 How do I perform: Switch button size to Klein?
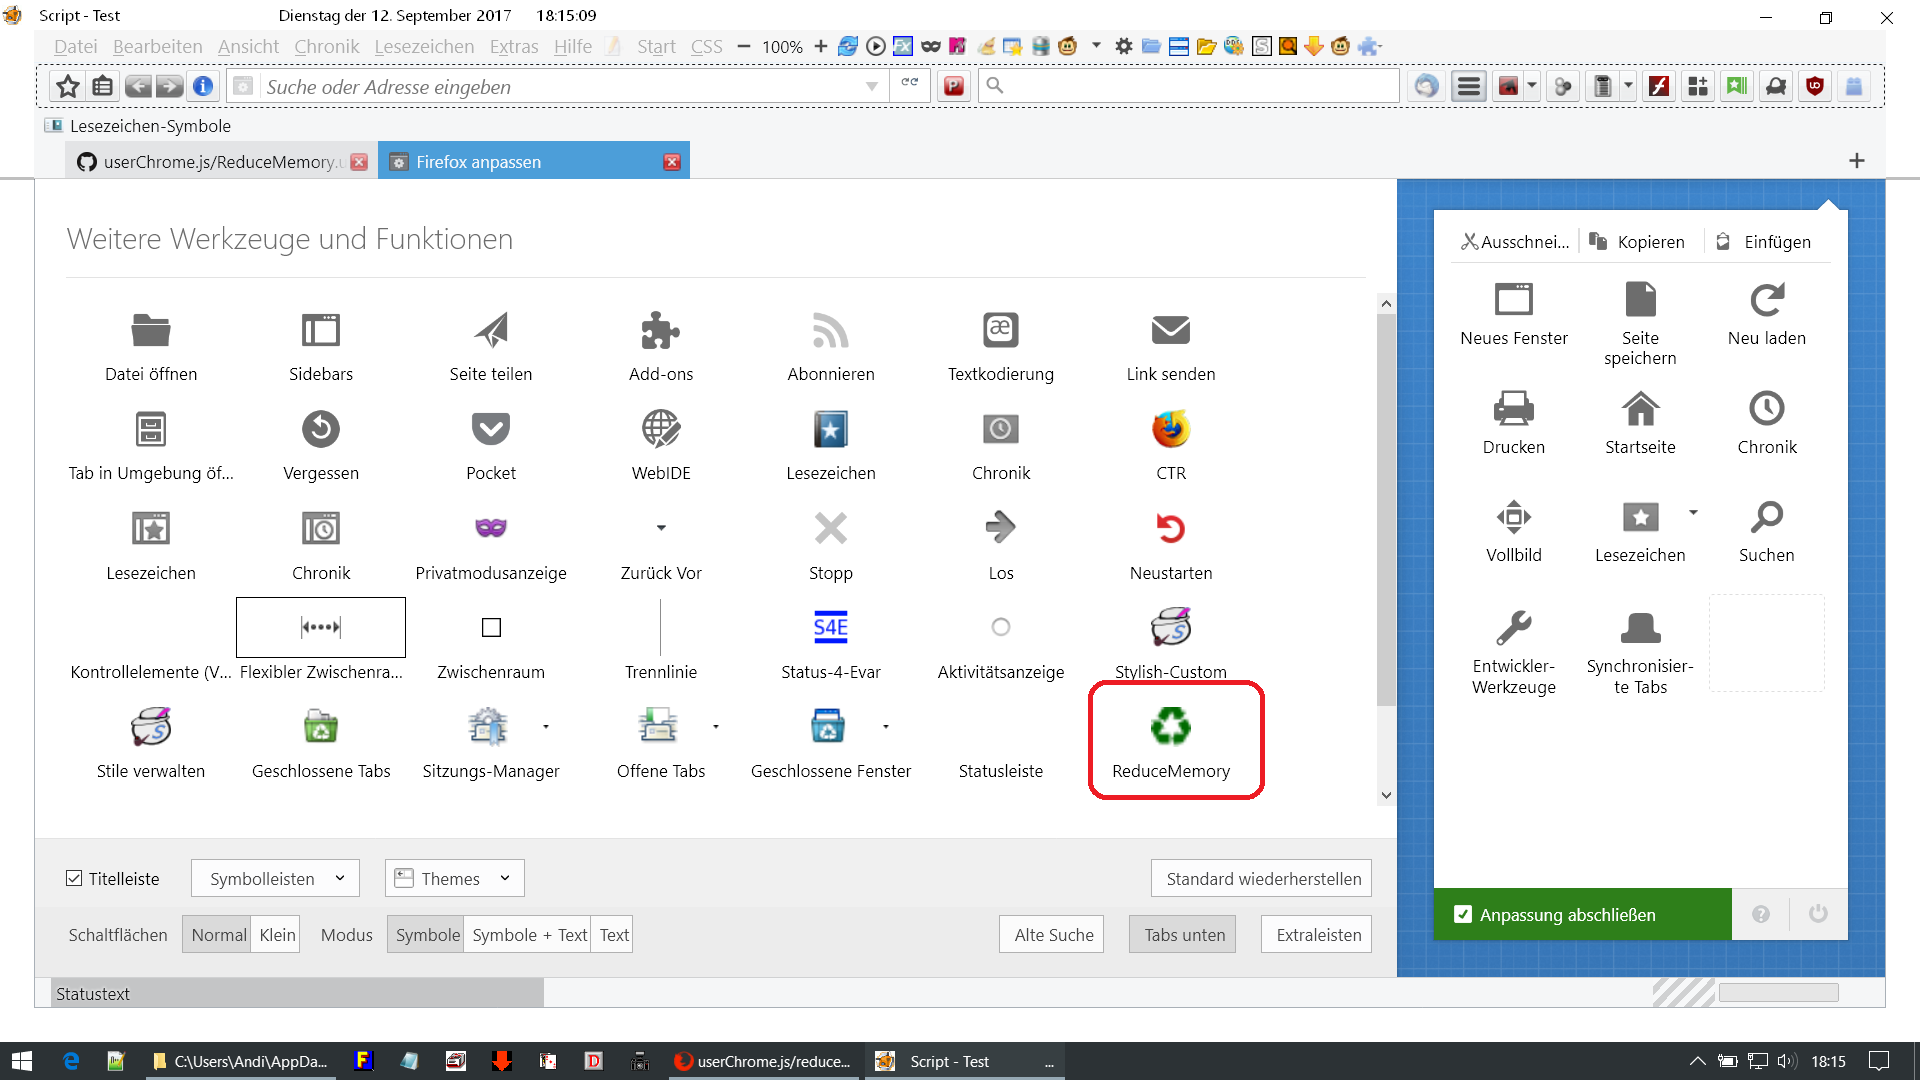tap(277, 935)
